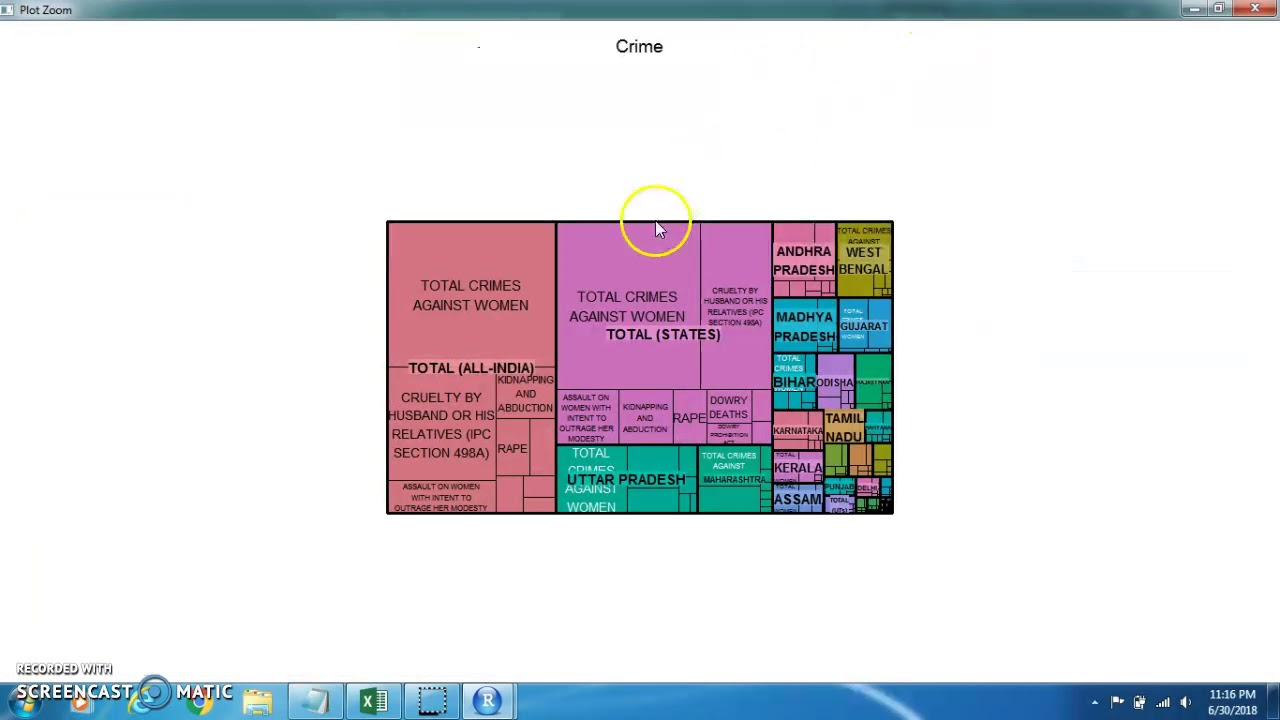Select the ASSAM treemap block

[x=797, y=499]
